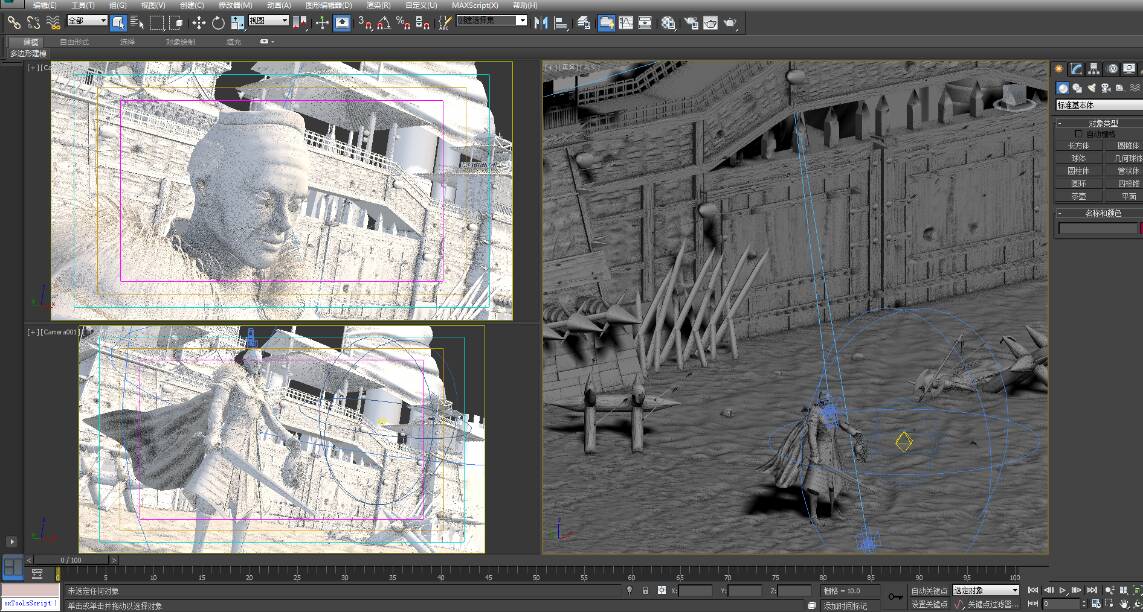This screenshot has width=1143, height=612.
Task: Open key filter 选定对象 dropdown
Action: point(986,590)
